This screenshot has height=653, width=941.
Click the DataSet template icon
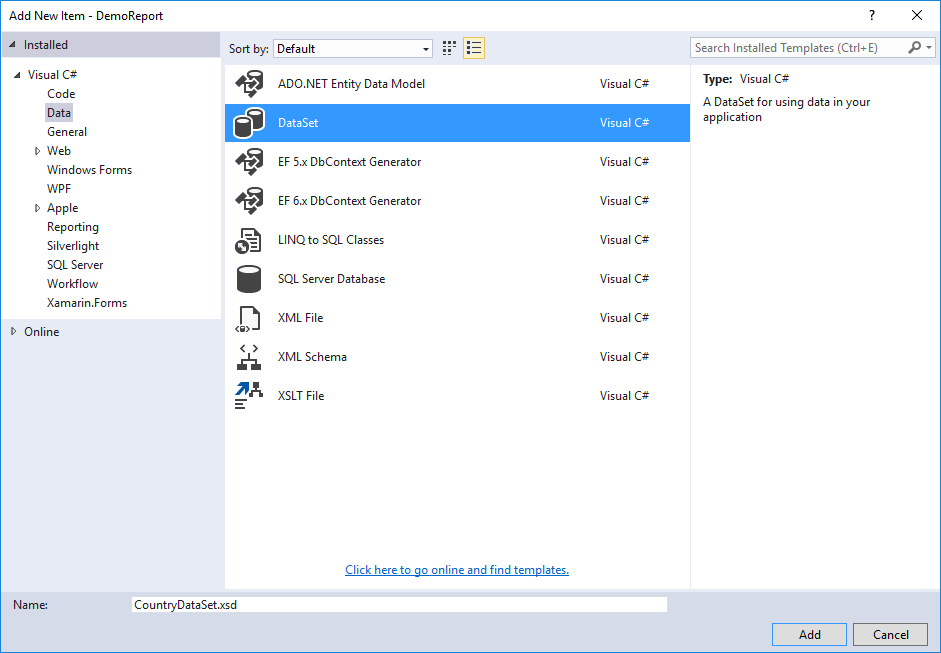click(x=249, y=122)
